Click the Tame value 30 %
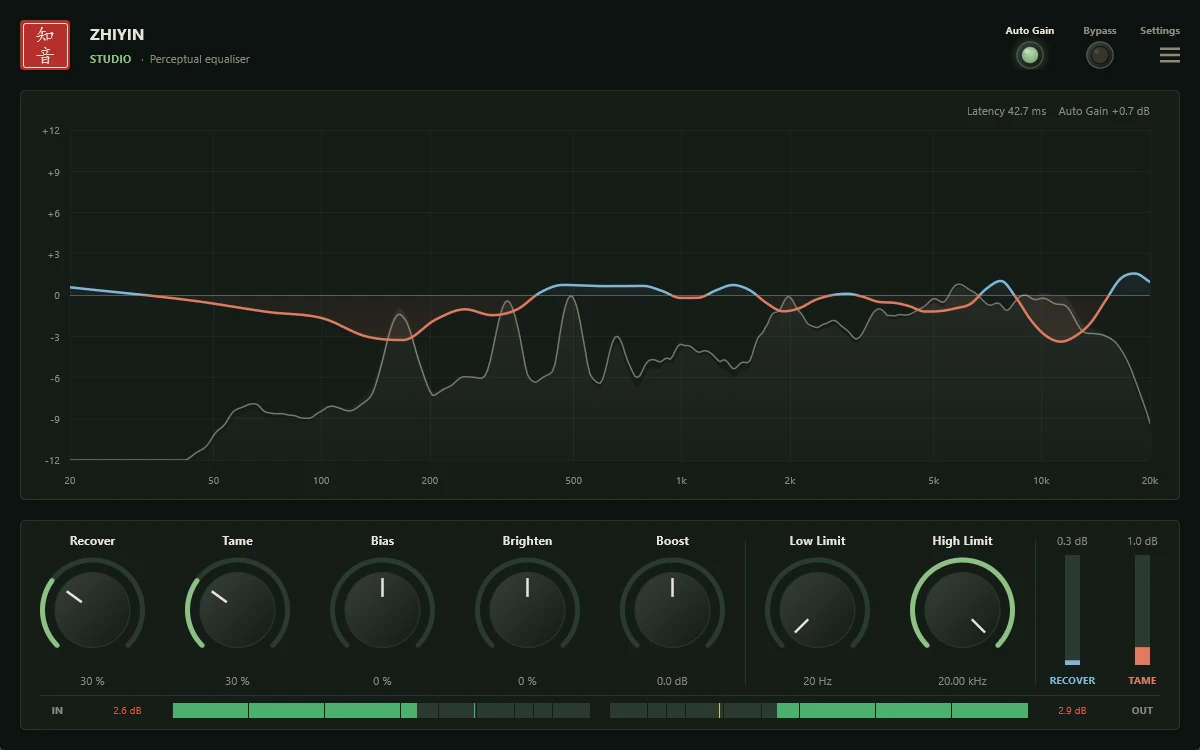1200x750 pixels. tap(237, 681)
